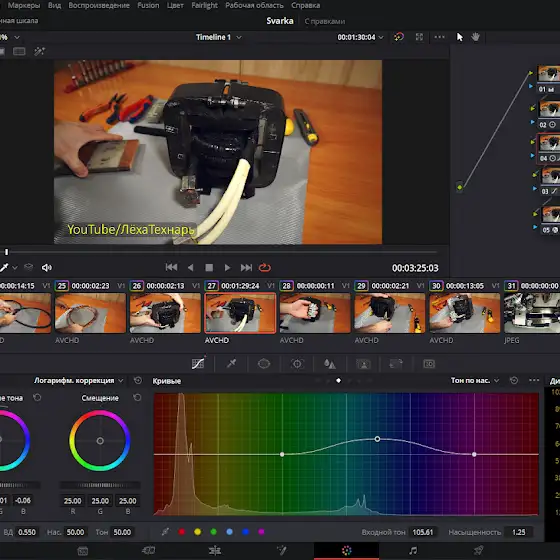Screen dimensions: 560x560
Task: Open the Воспроизведение menu
Action: [99, 5]
